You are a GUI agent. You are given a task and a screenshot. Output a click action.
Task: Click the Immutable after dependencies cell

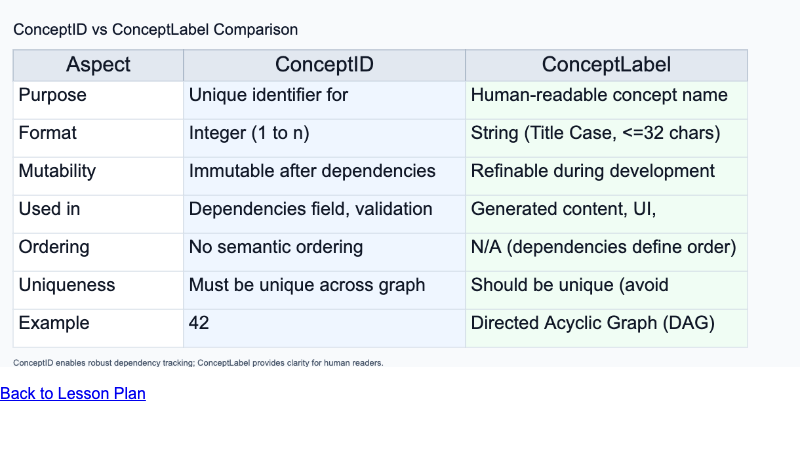(312, 171)
